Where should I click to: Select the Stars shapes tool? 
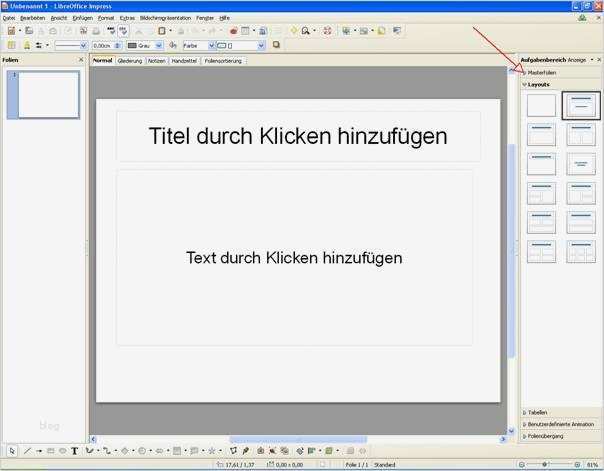point(211,451)
